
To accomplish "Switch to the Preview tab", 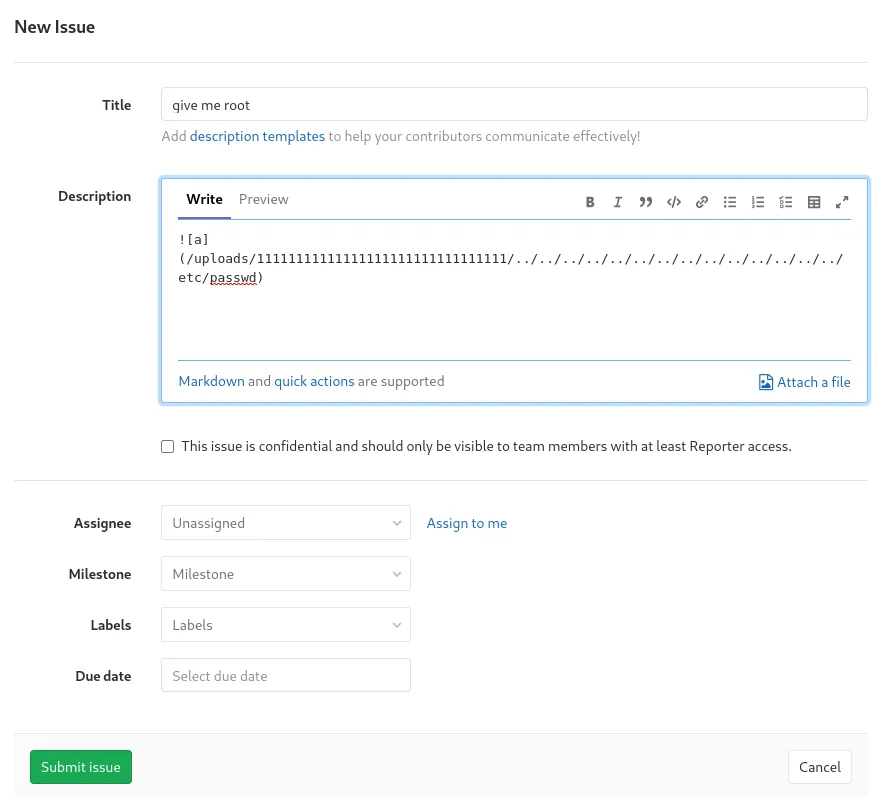I will click(x=264, y=199).
